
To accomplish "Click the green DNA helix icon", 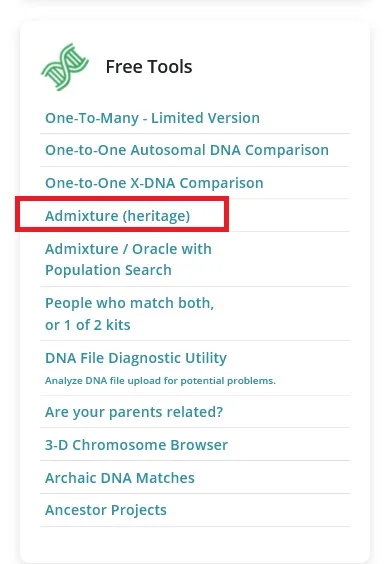I will point(65,67).
